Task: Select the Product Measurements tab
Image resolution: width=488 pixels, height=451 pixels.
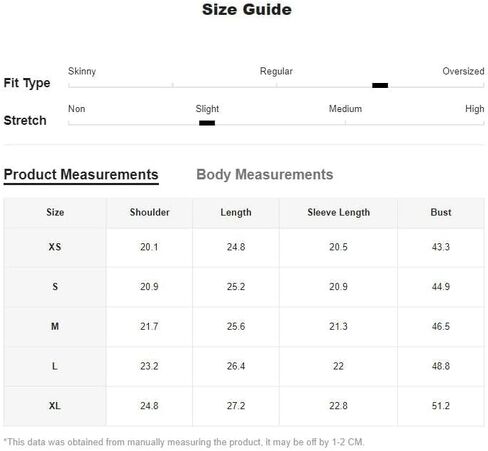Action: pyautogui.click(x=81, y=175)
